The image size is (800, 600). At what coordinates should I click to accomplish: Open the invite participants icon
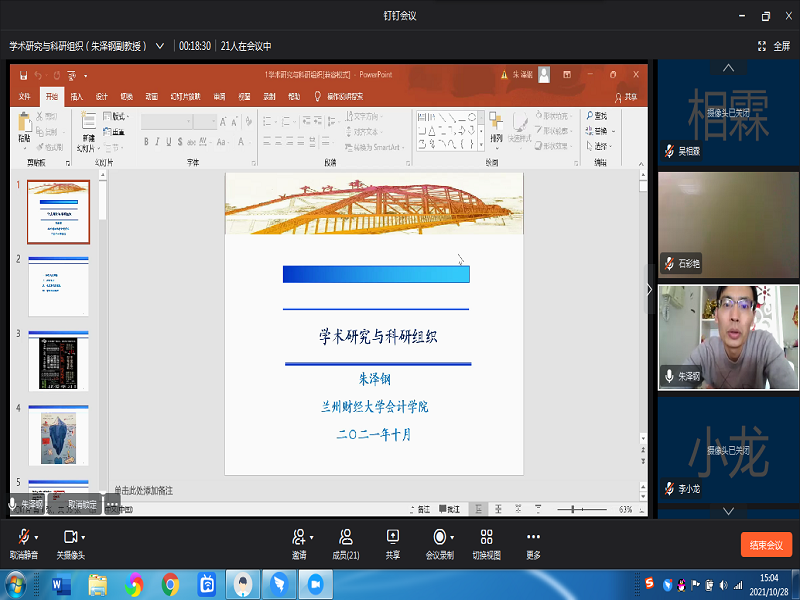click(298, 538)
